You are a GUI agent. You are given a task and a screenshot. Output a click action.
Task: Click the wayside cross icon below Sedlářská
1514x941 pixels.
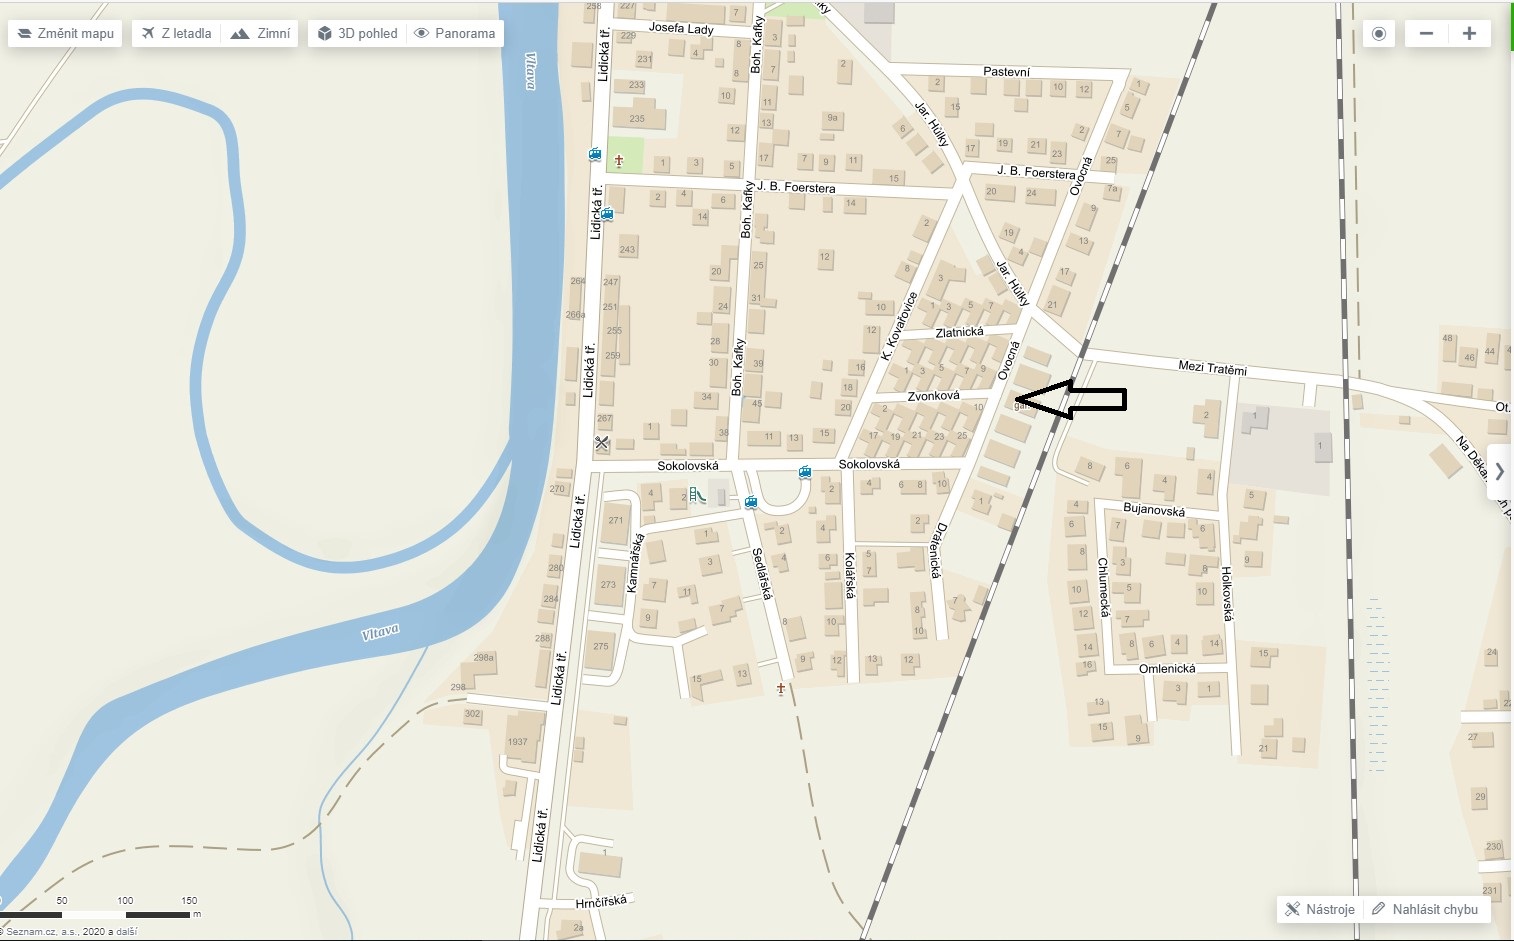(781, 689)
